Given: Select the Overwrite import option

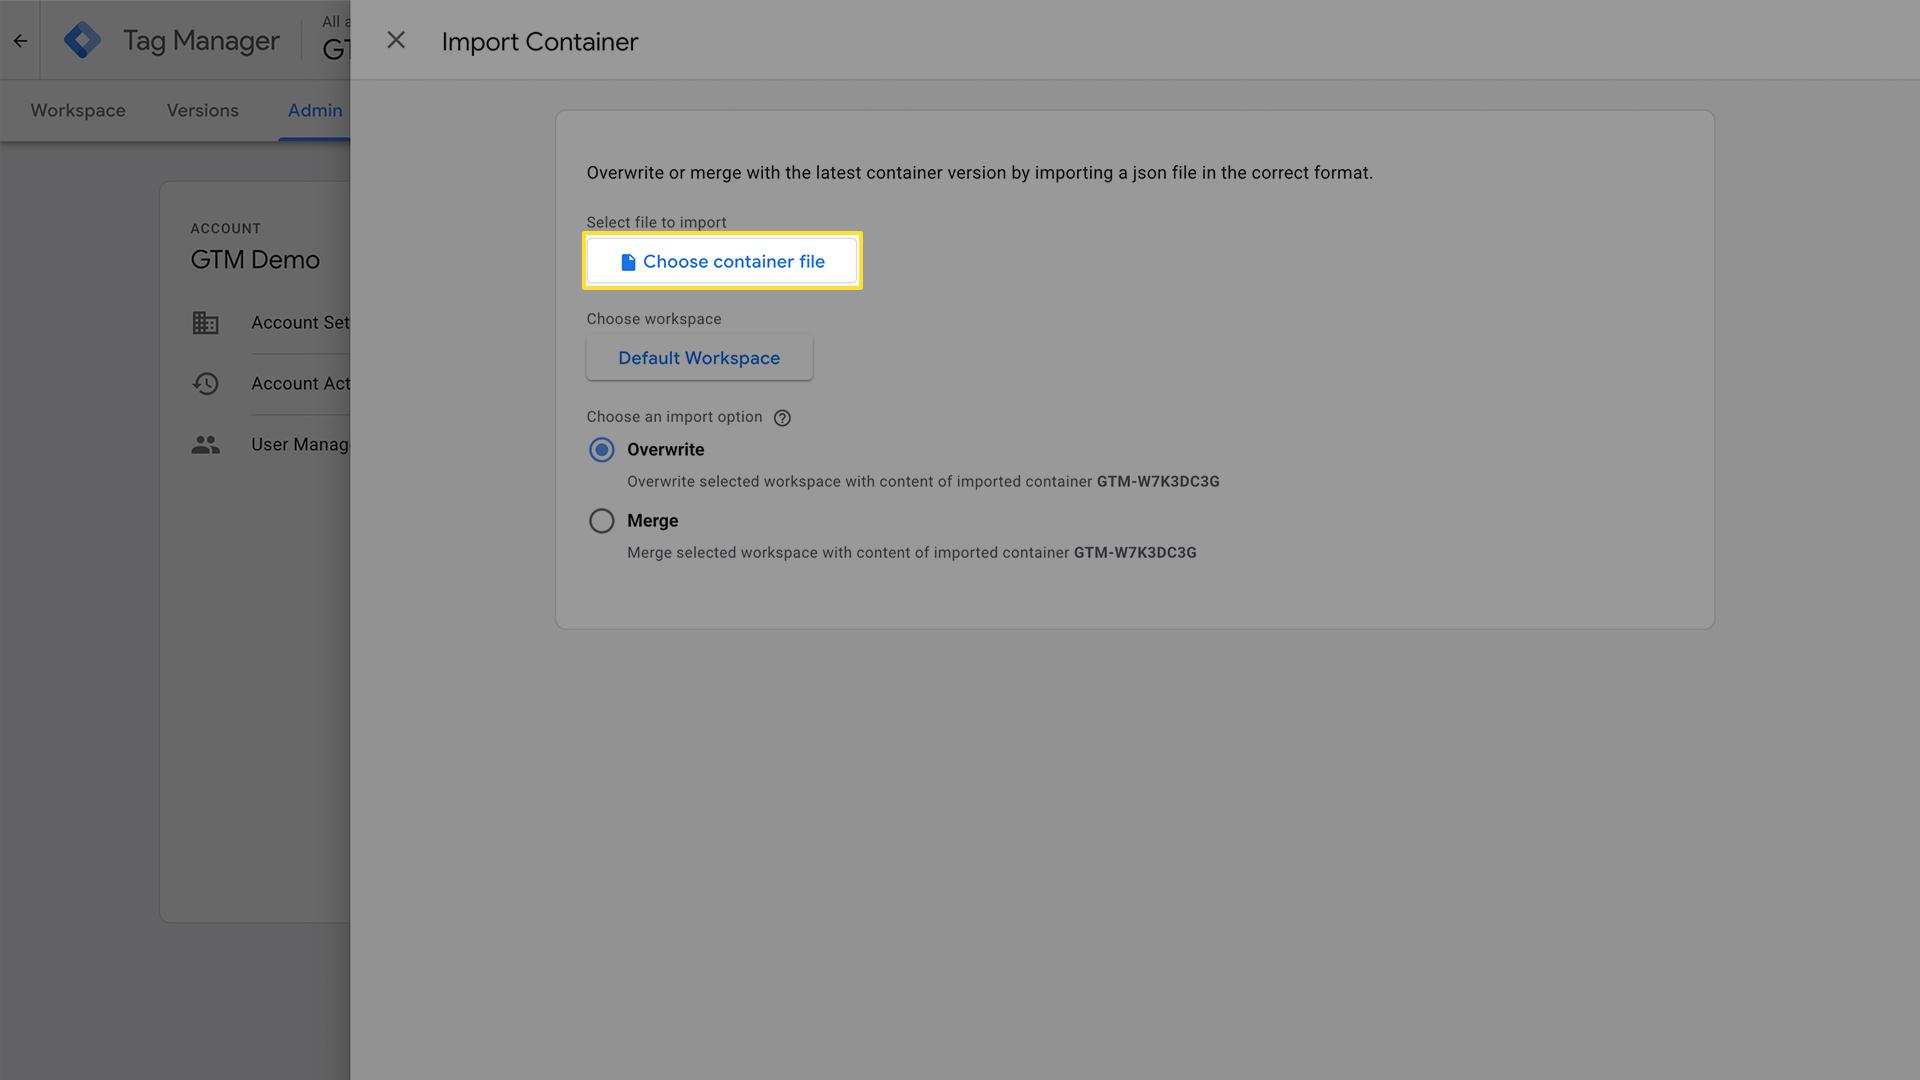Looking at the screenshot, I should pyautogui.click(x=601, y=450).
